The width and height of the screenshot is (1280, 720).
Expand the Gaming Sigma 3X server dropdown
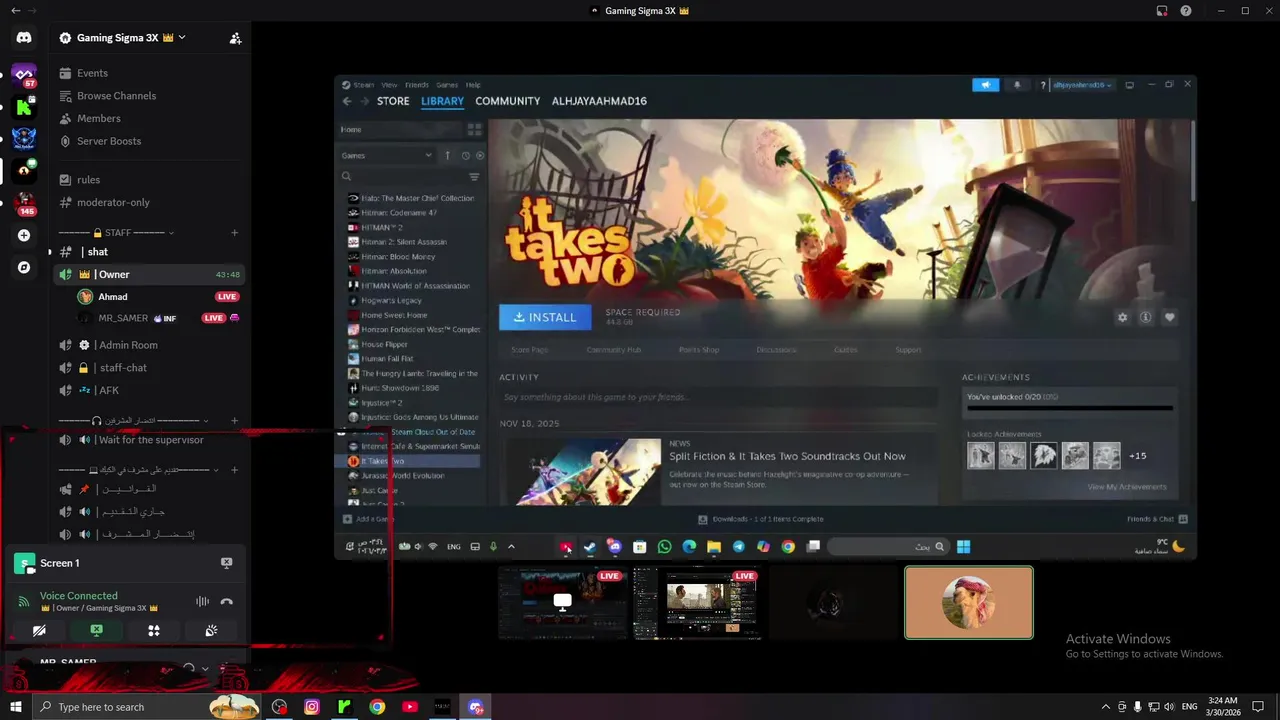tap(182, 38)
